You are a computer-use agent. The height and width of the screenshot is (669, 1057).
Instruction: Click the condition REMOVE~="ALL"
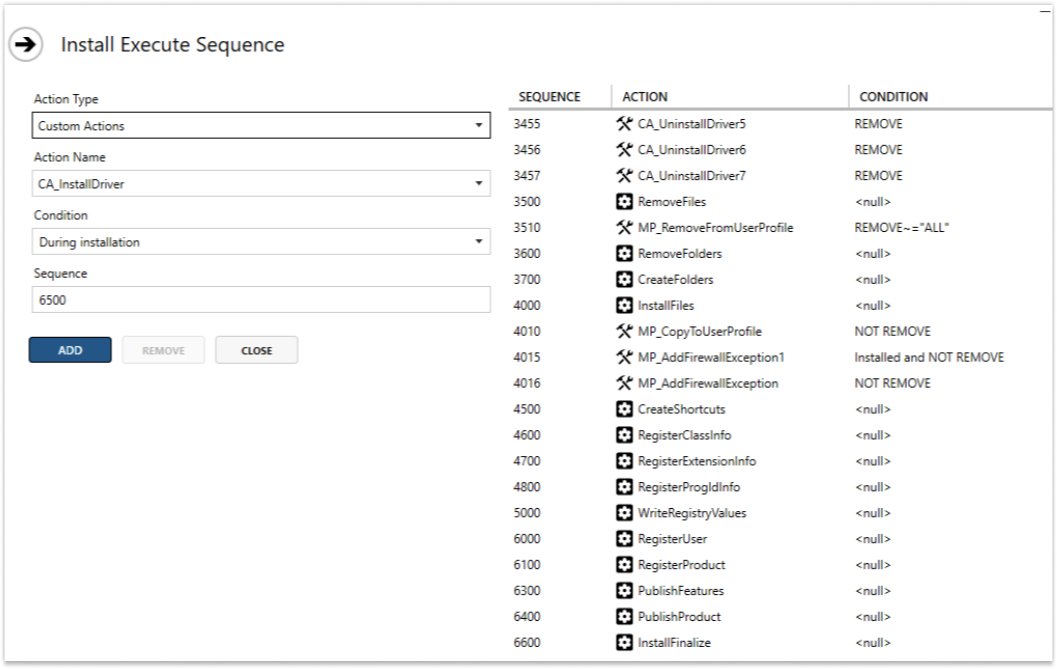(x=901, y=228)
